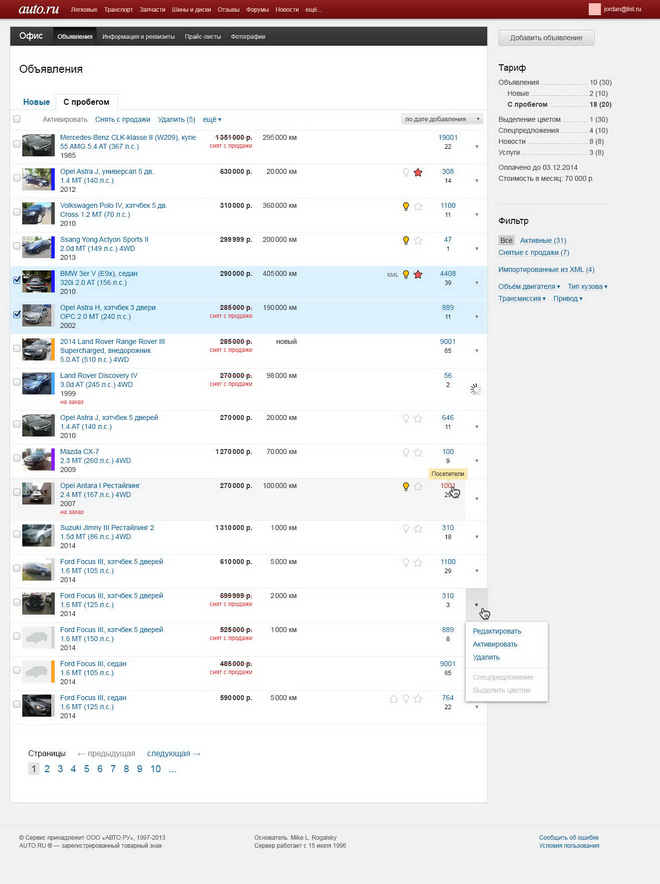This screenshot has height=884, width=660.
Task: Expand the 'ещё' actions dropdown in the toolbar
Action: point(212,120)
